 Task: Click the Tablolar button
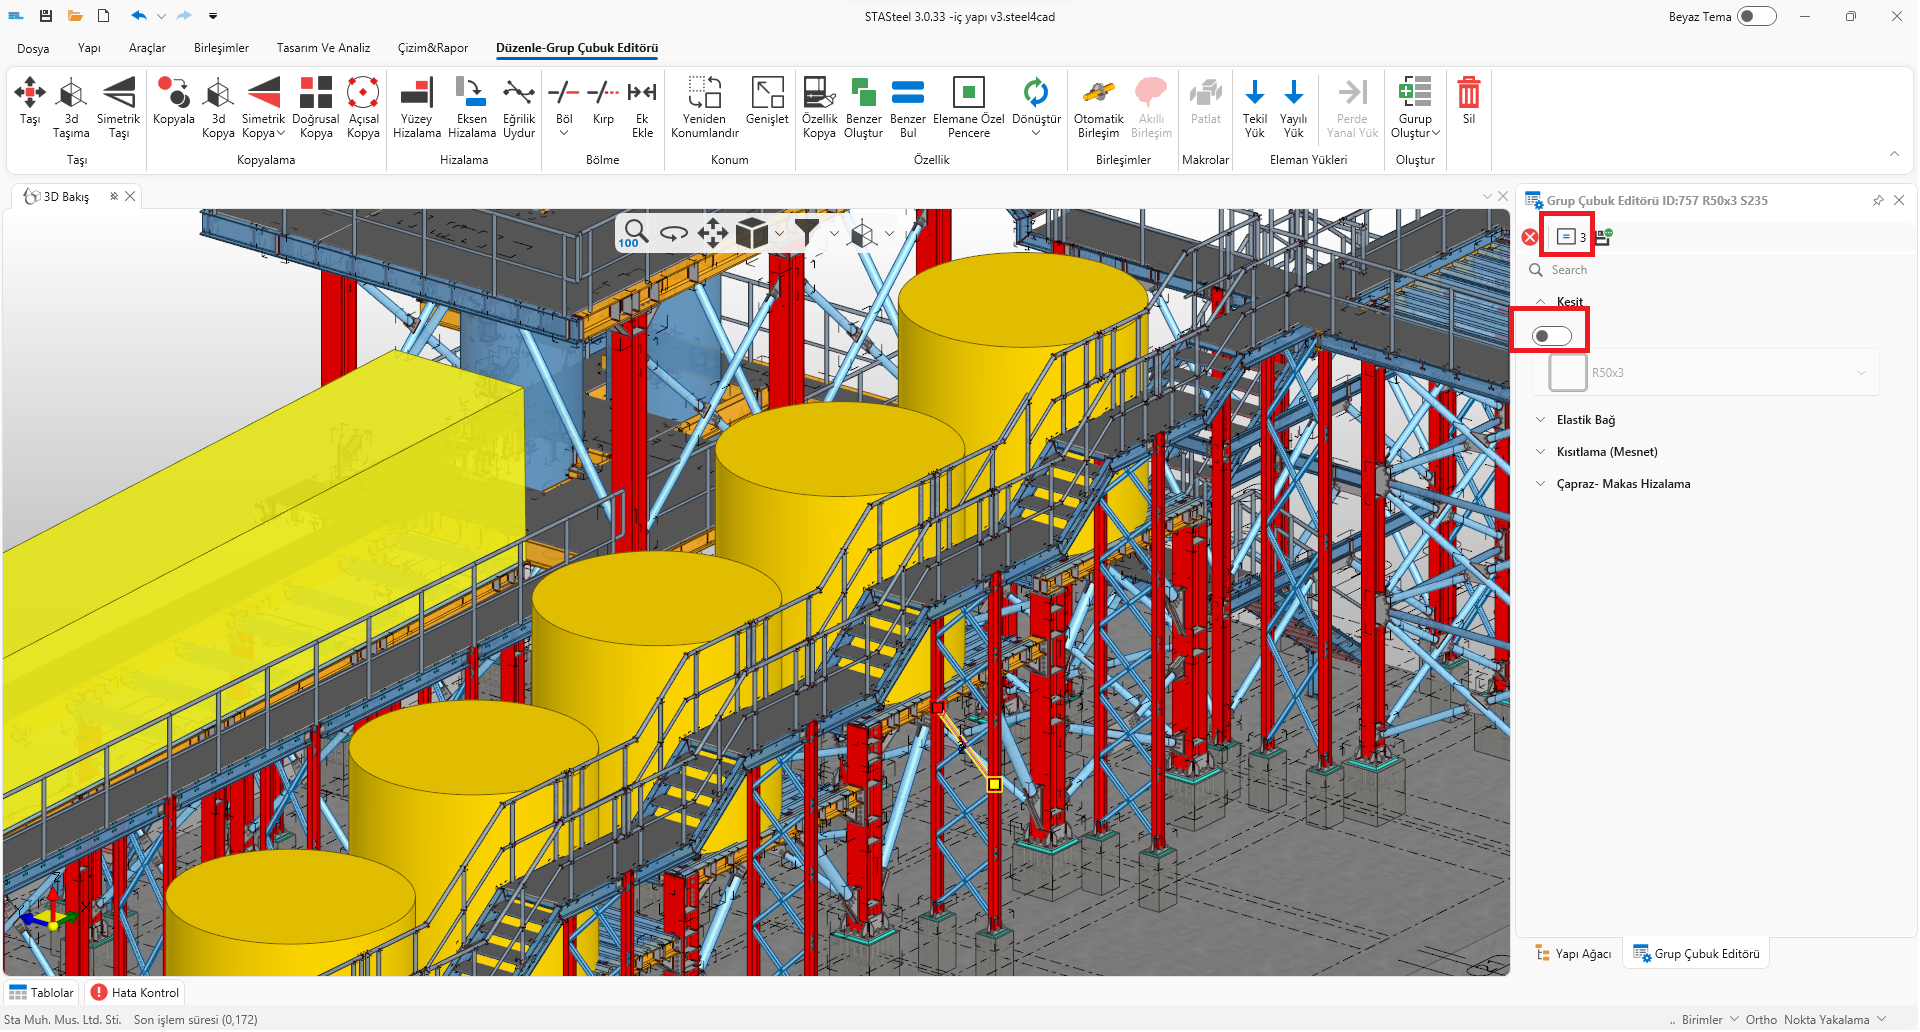[42, 993]
